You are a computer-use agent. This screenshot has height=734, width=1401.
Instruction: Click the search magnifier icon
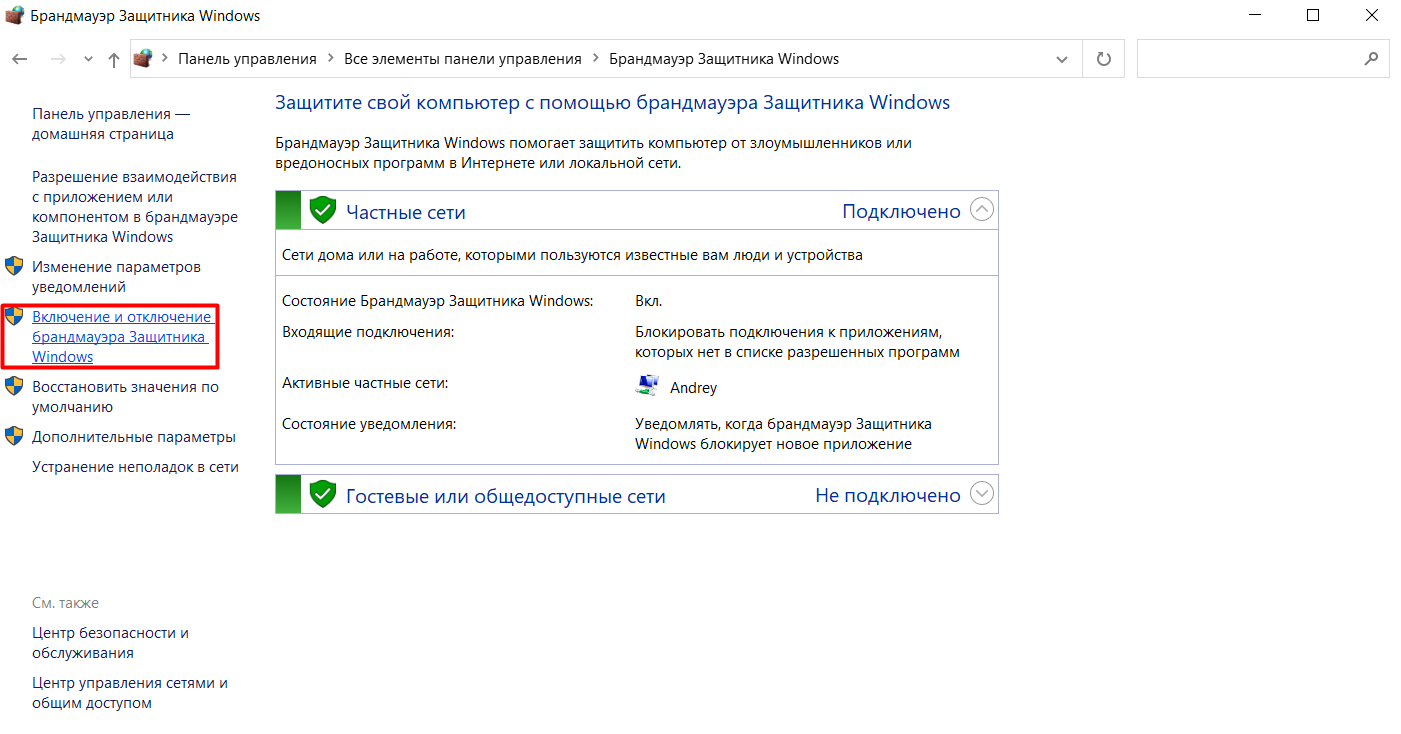click(x=1372, y=59)
